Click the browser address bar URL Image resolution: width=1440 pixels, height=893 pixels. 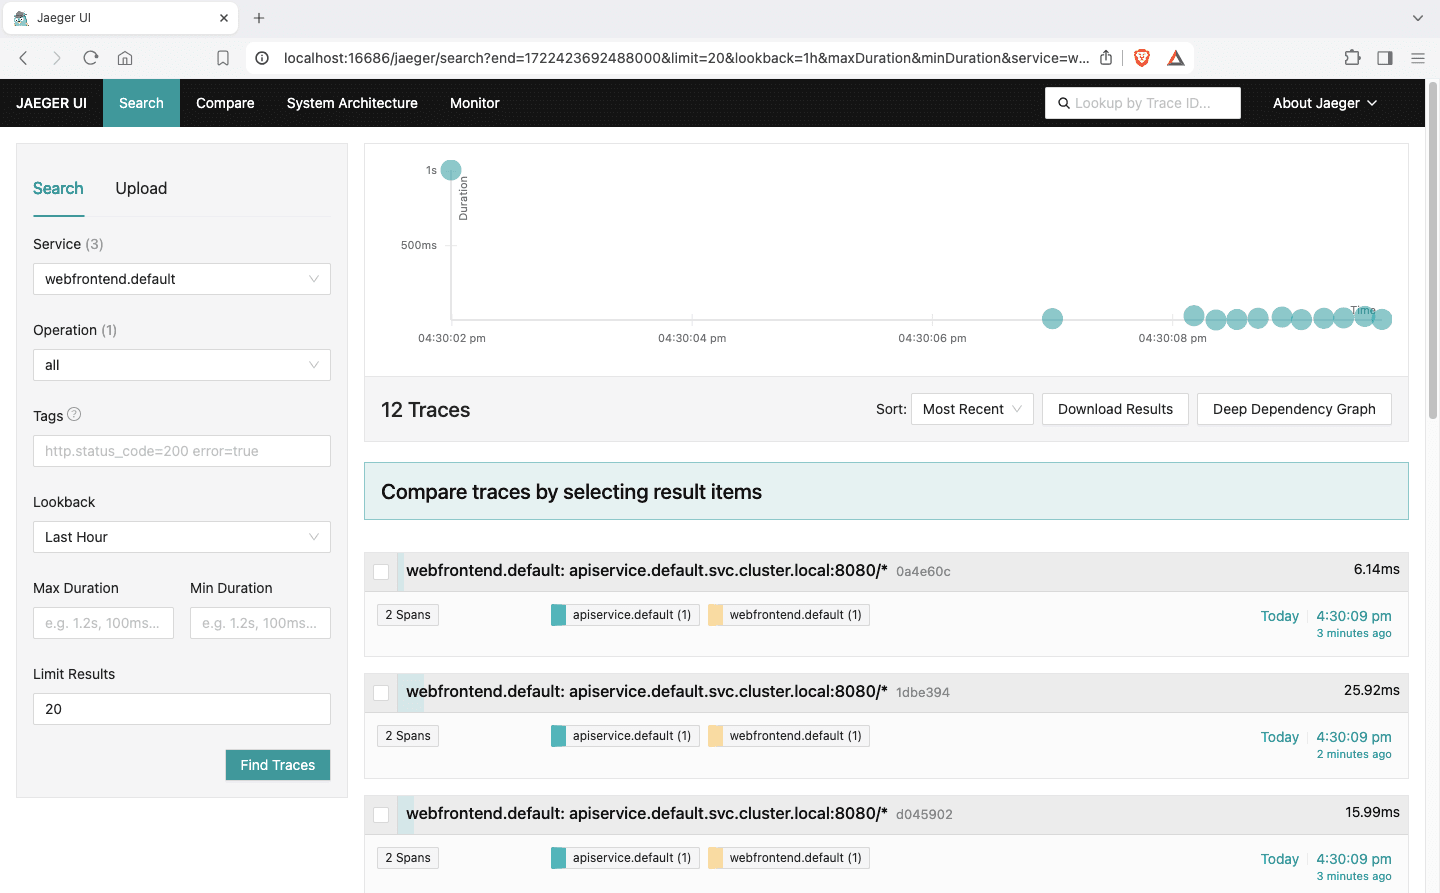pos(686,58)
